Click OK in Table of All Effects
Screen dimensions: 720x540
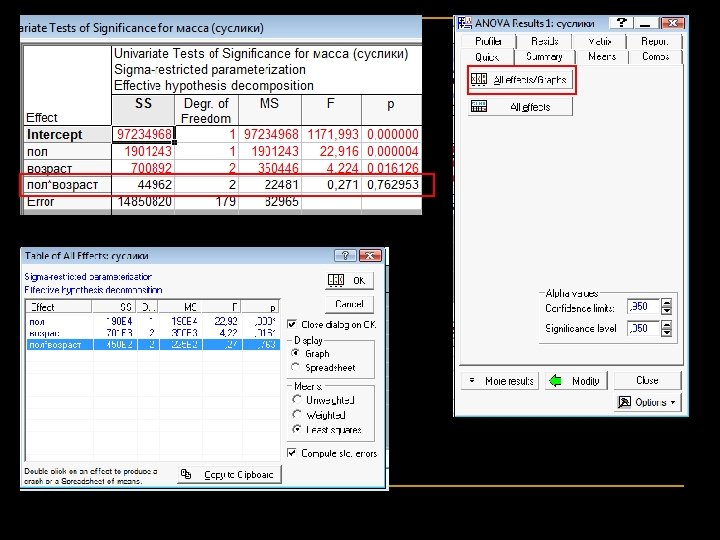[x=349, y=281]
